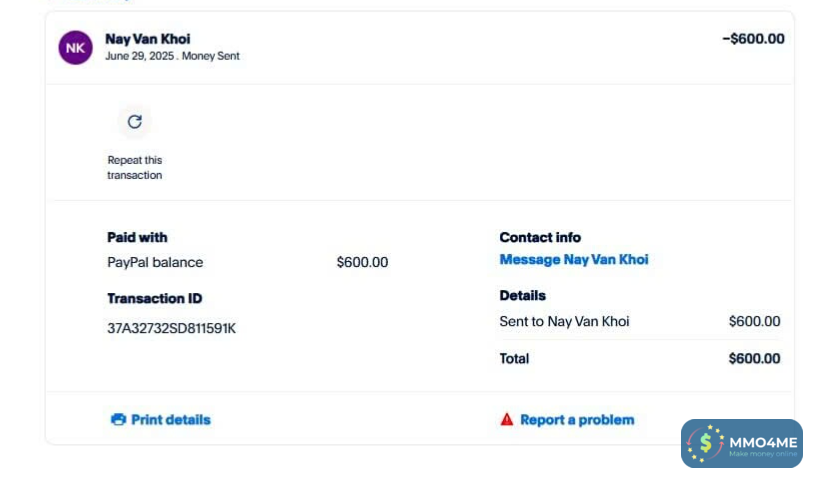Click the −$600.00 amount in header
This screenshot has height=477, width=817.
pyautogui.click(x=753, y=39)
